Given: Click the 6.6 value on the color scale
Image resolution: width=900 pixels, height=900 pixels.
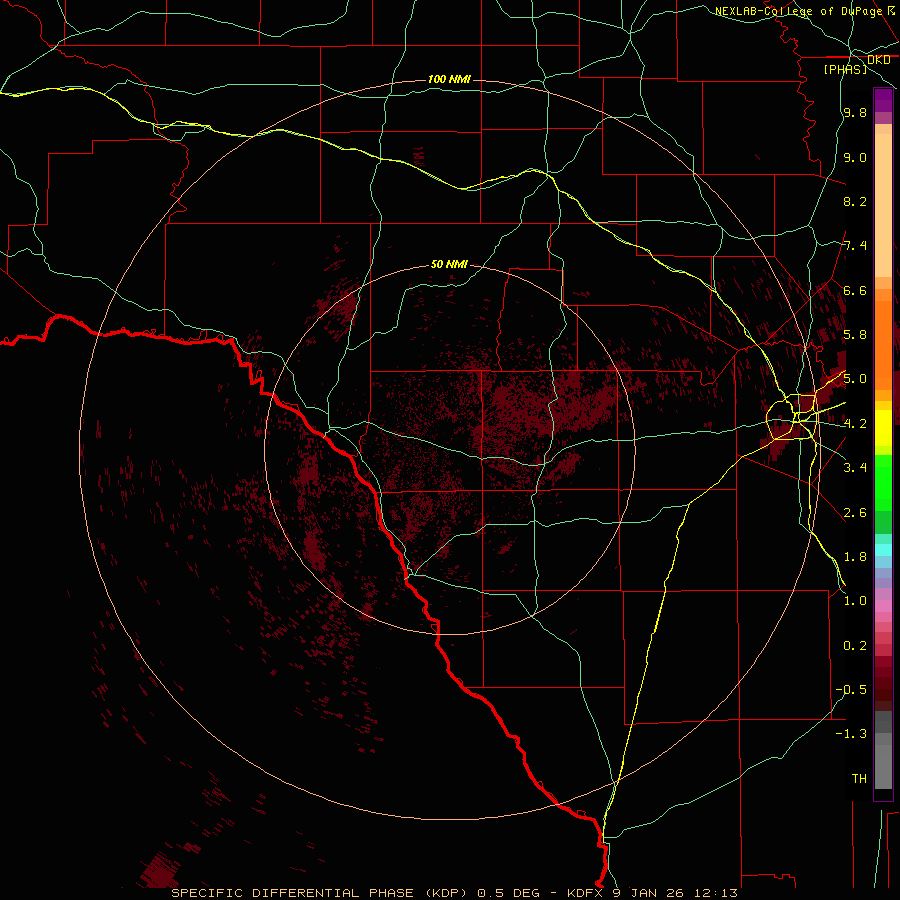Looking at the screenshot, I should [x=855, y=290].
